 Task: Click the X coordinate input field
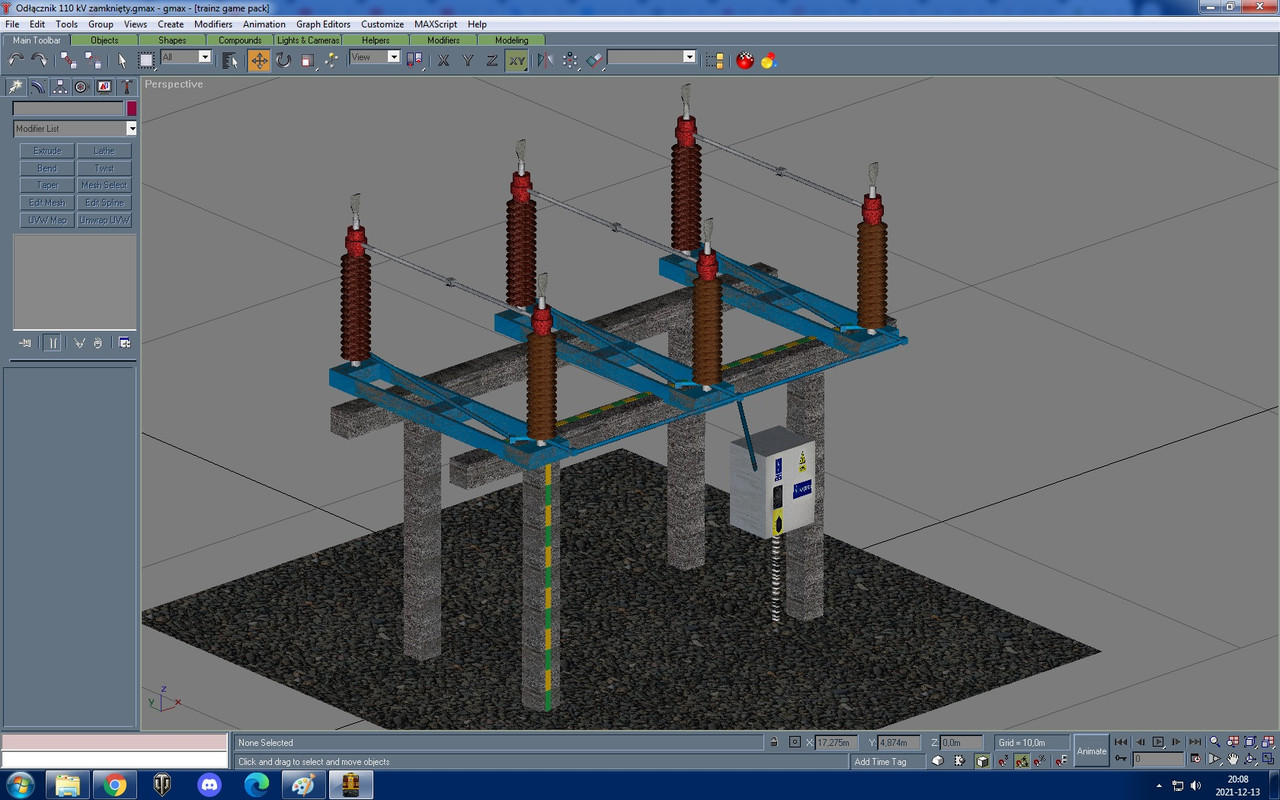point(837,742)
